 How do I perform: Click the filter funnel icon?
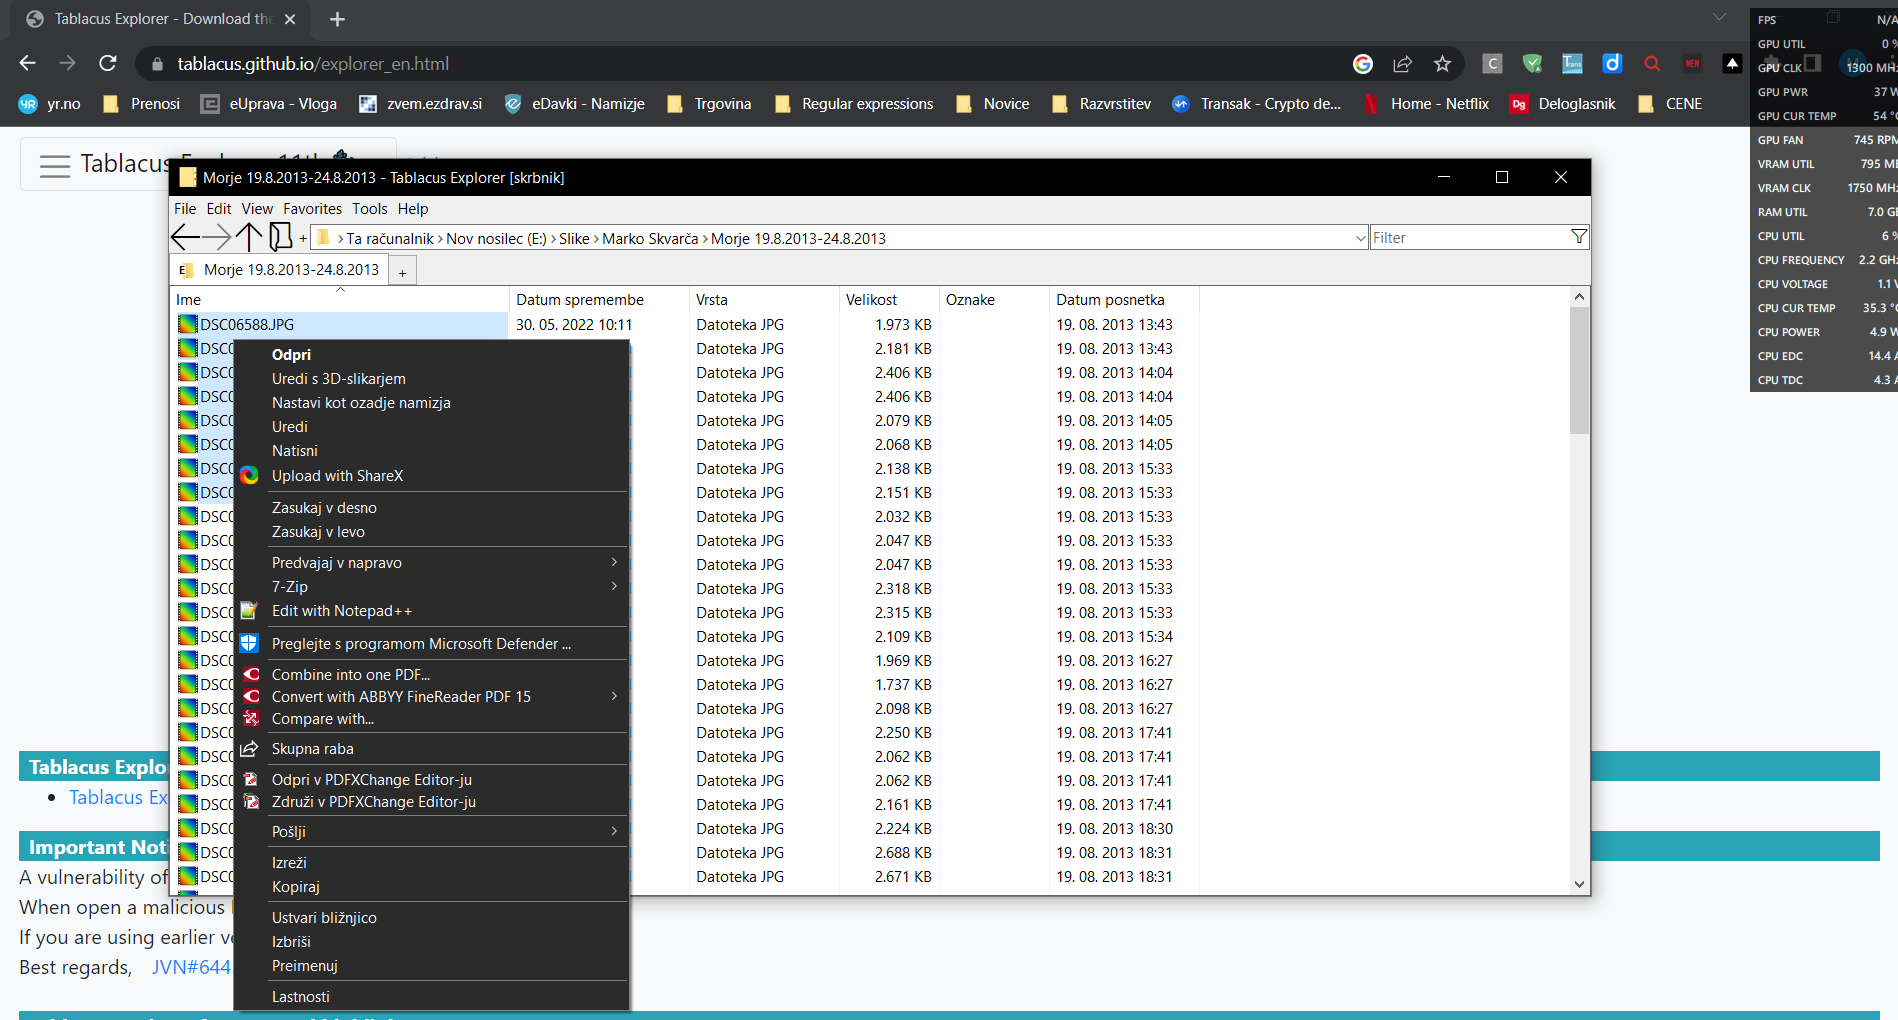(1579, 237)
